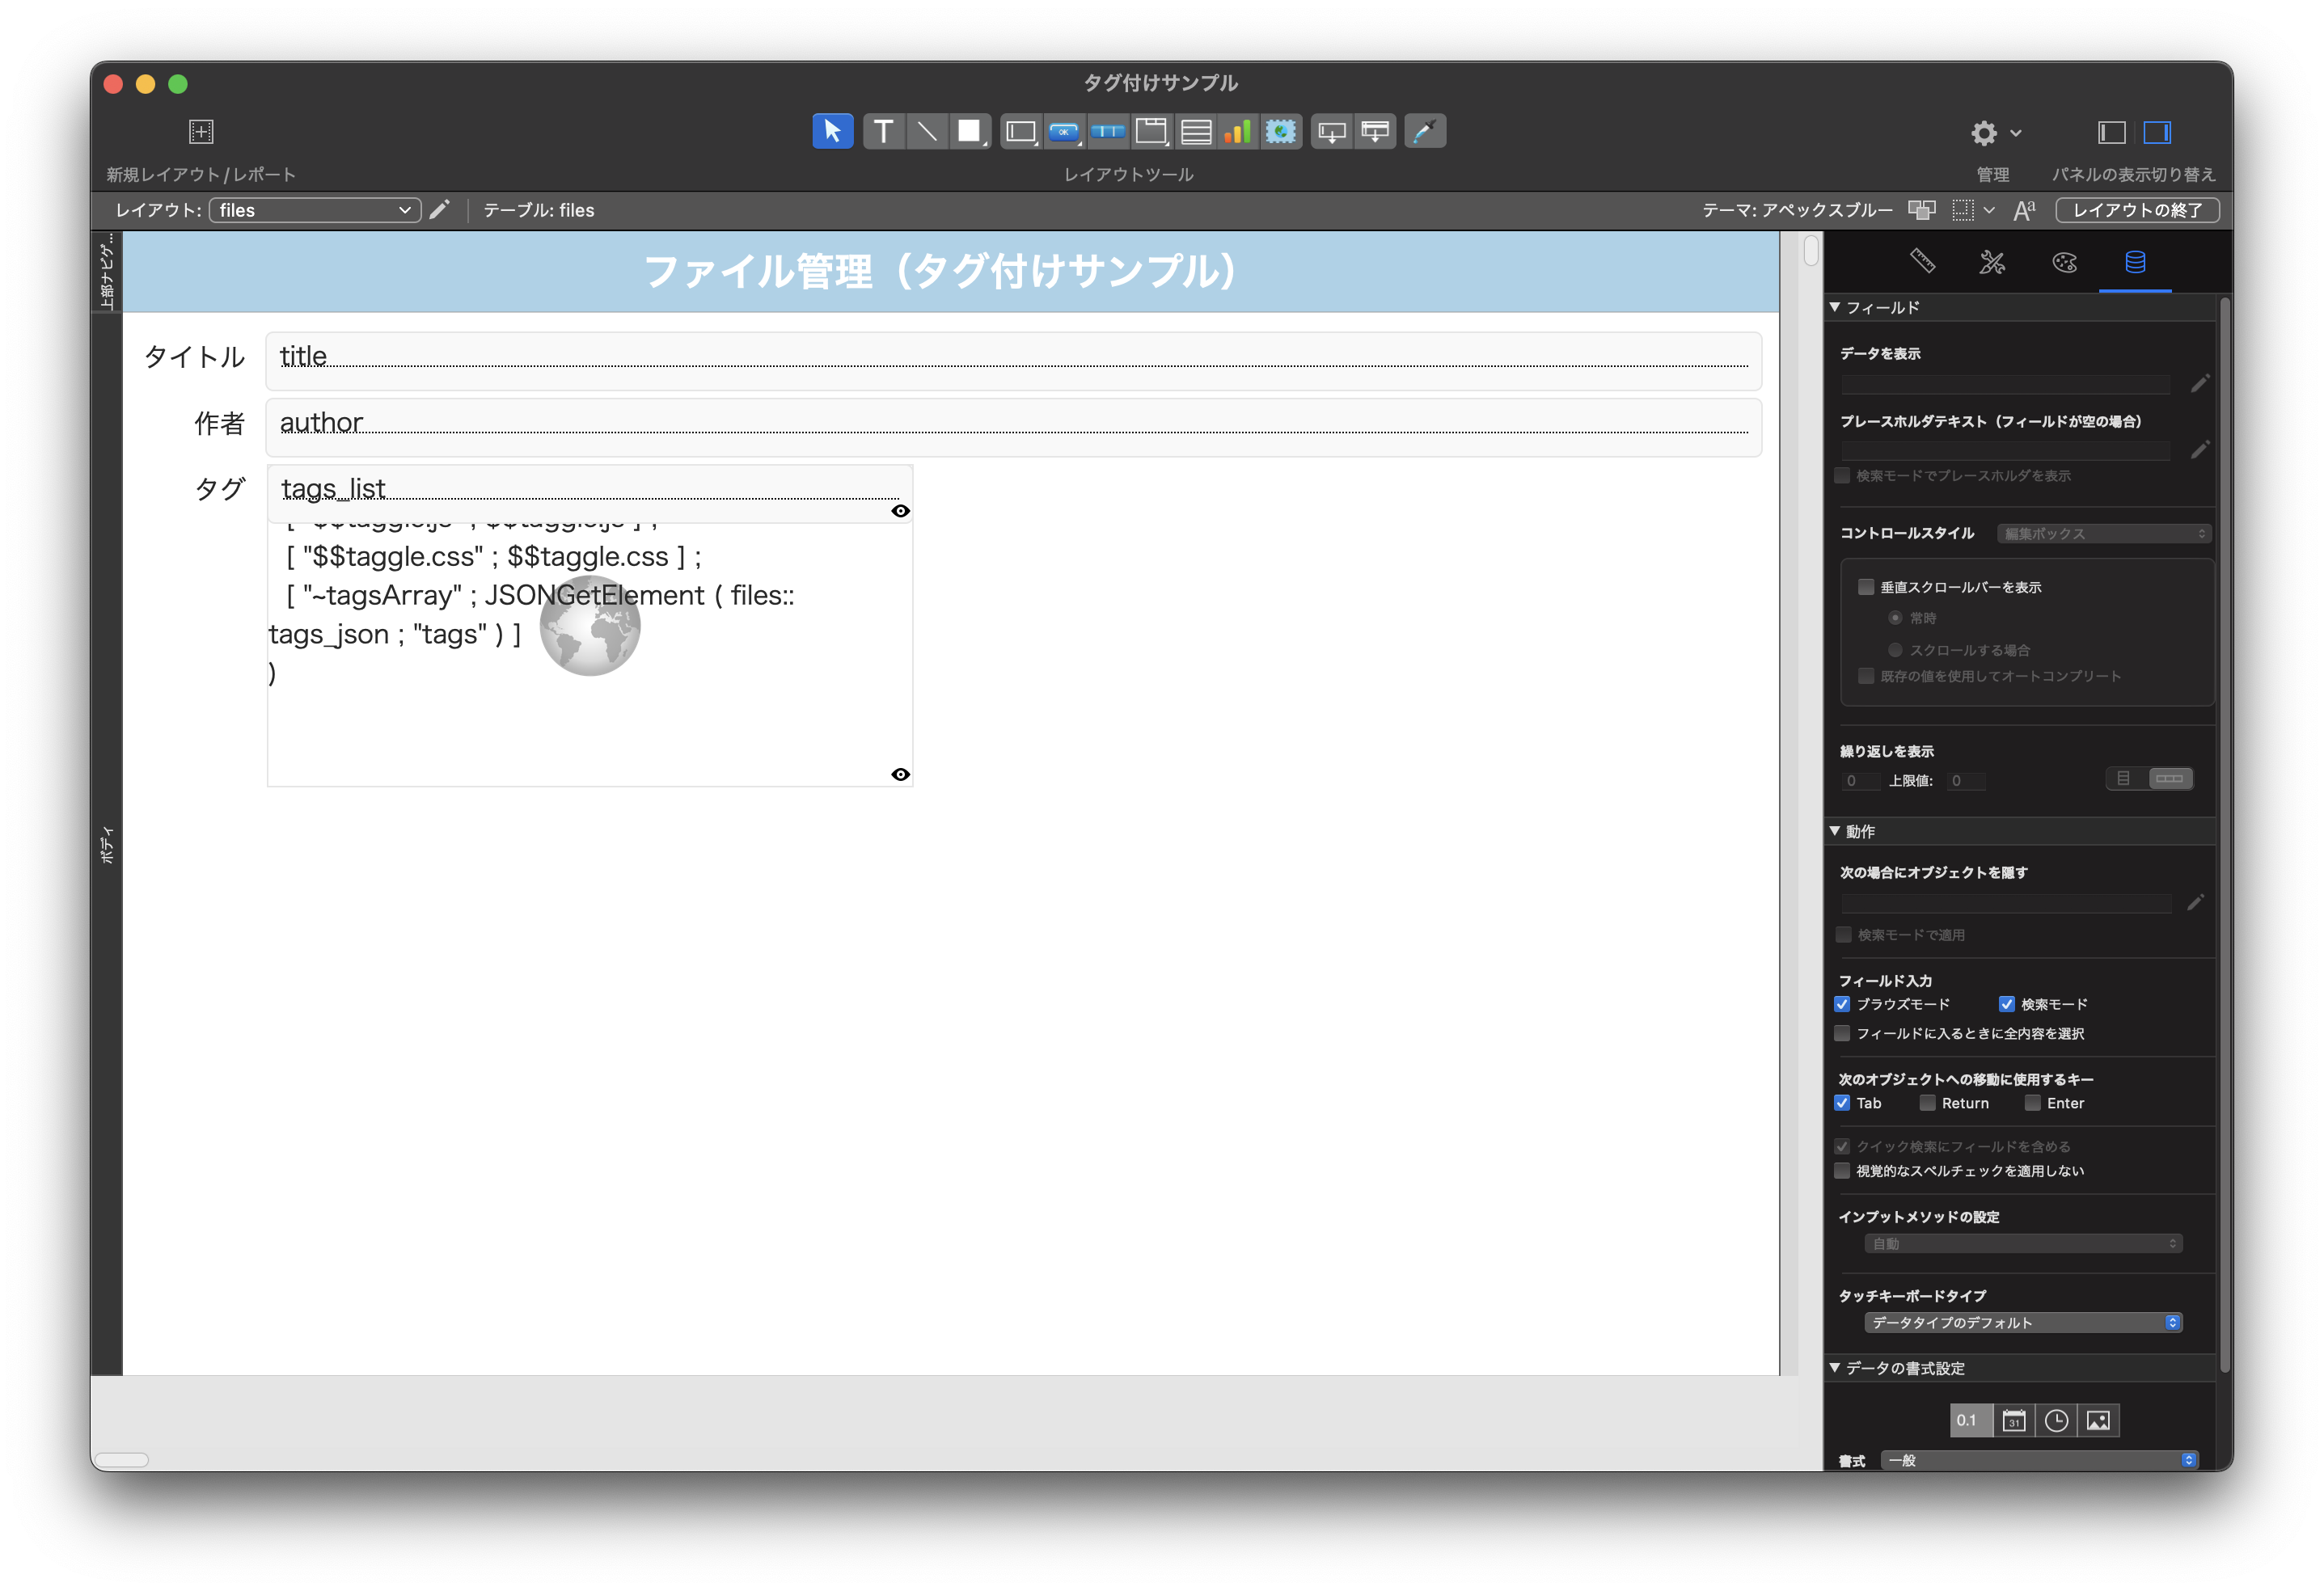Select the author field
This screenshot has height=1591, width=2324.
[x=1013, y=427]
